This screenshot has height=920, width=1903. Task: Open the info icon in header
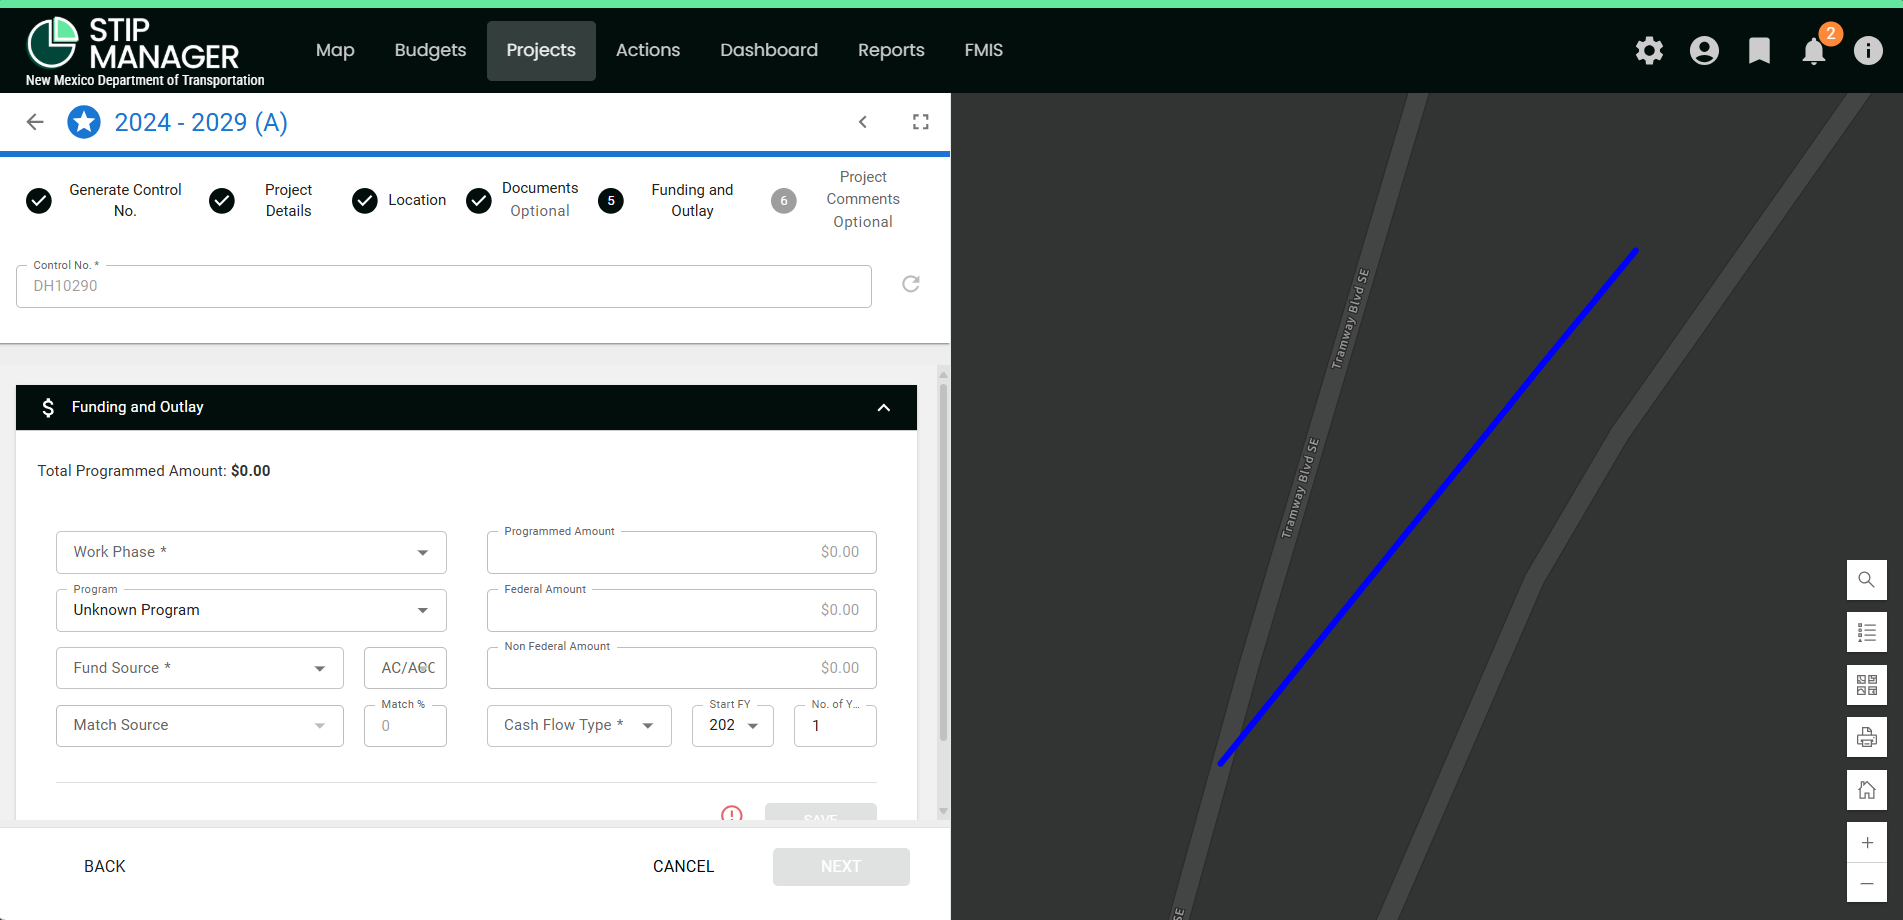tap(1868, 50)
